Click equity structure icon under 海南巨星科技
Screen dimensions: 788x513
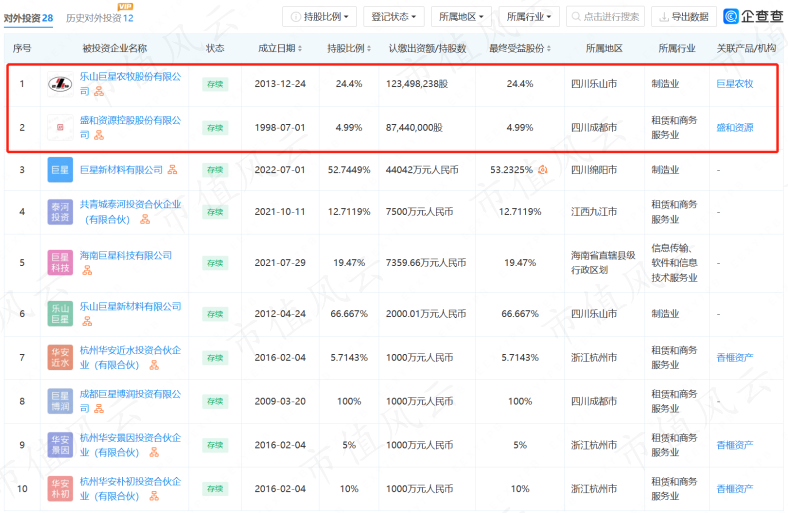click(x=87, y=271)
